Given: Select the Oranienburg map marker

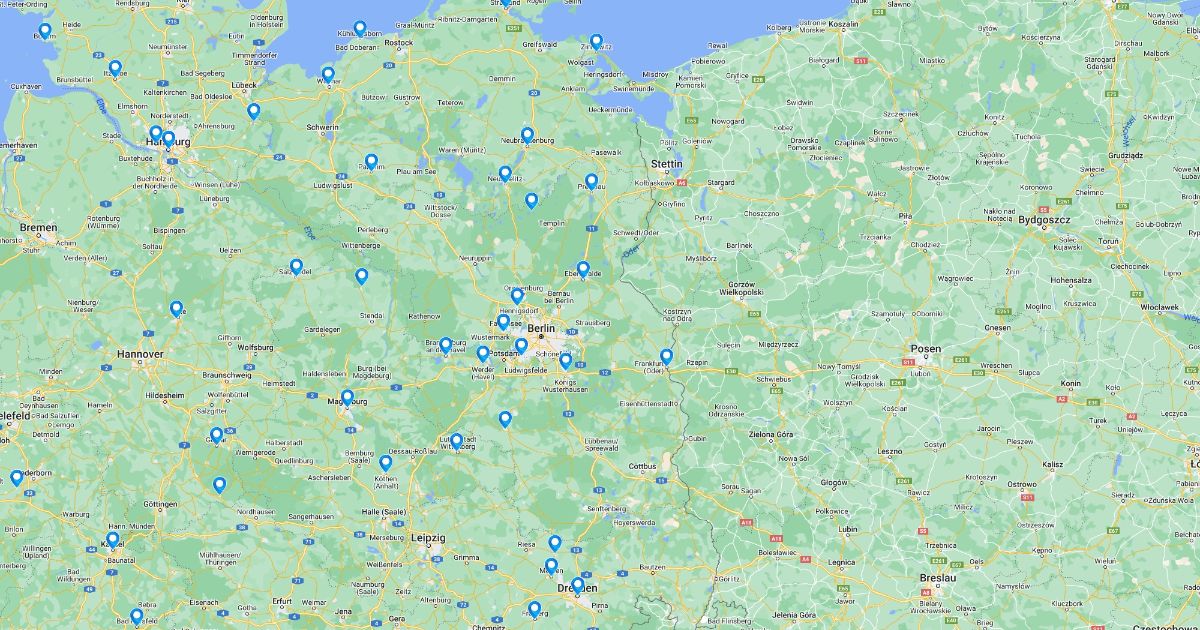Looking at the screenshot, I should 517,295.
